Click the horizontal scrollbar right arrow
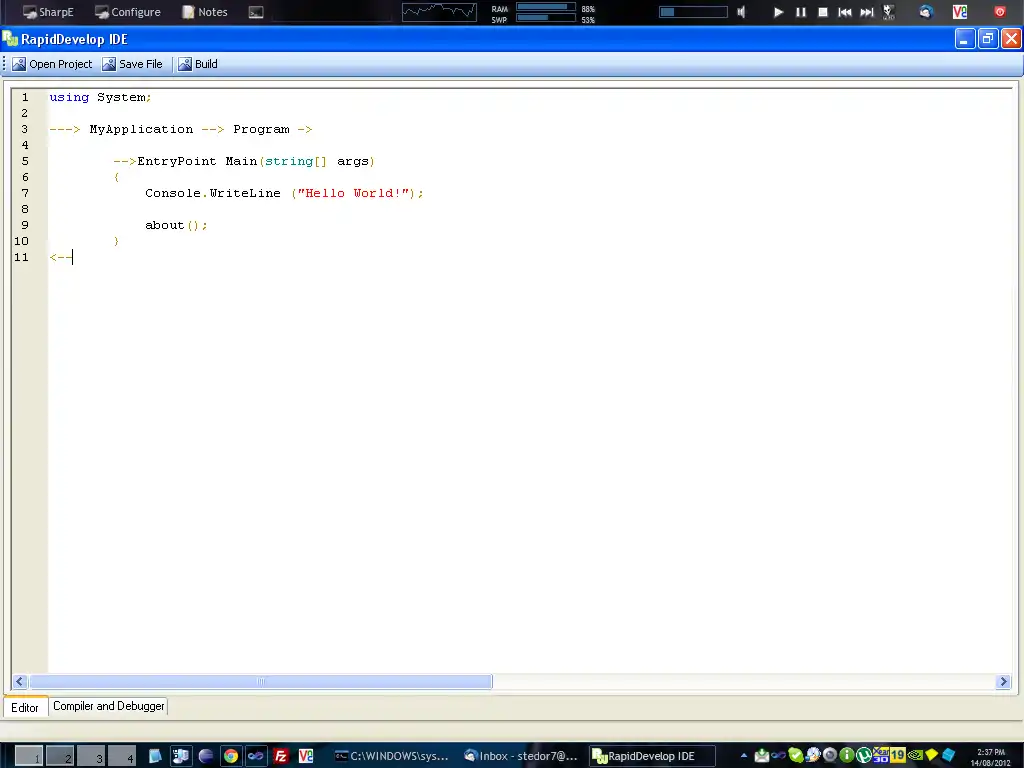1024x768 pixels. (1004, 682)
